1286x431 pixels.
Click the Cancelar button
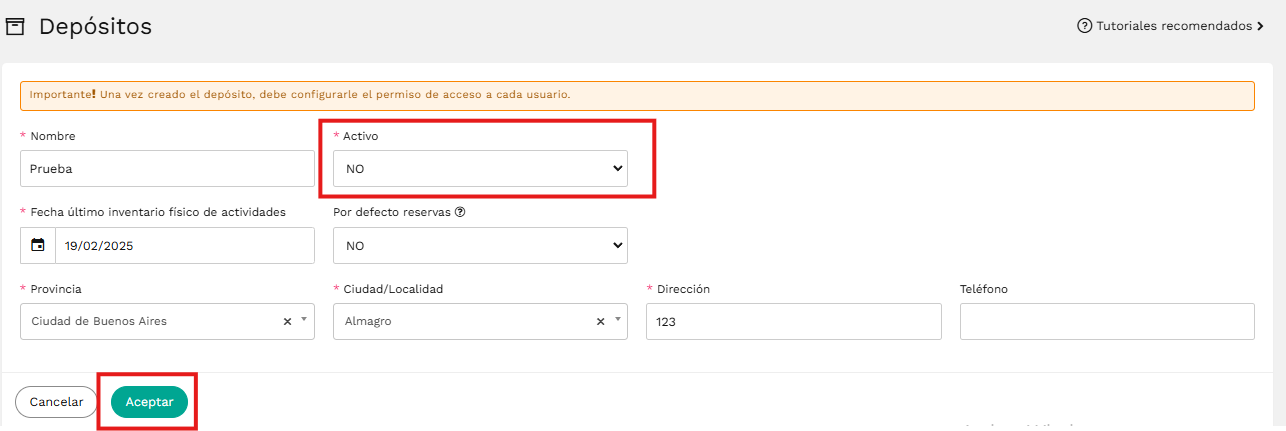pos(56,402)
